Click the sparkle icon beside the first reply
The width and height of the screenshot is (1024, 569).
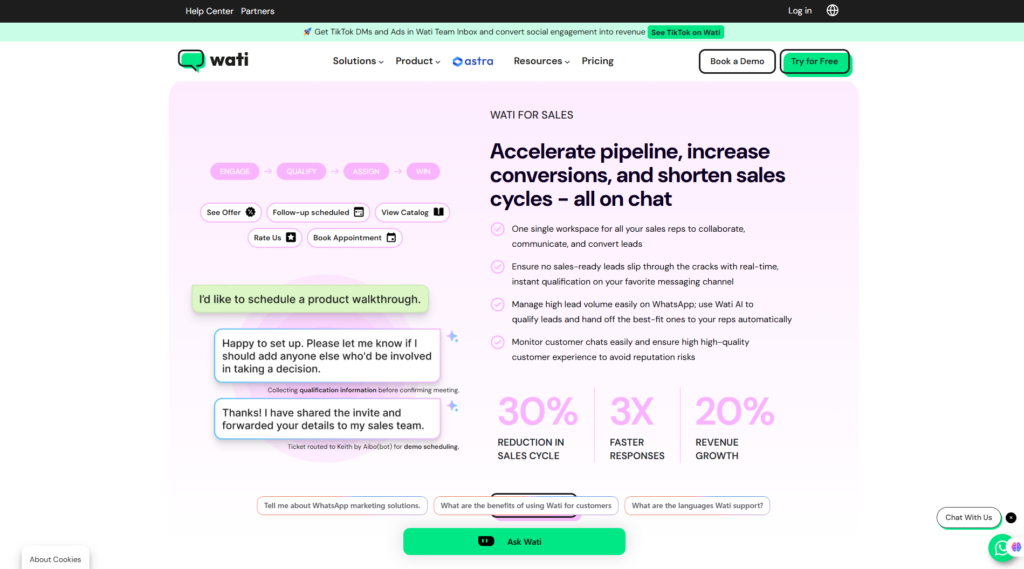[452, 337]
